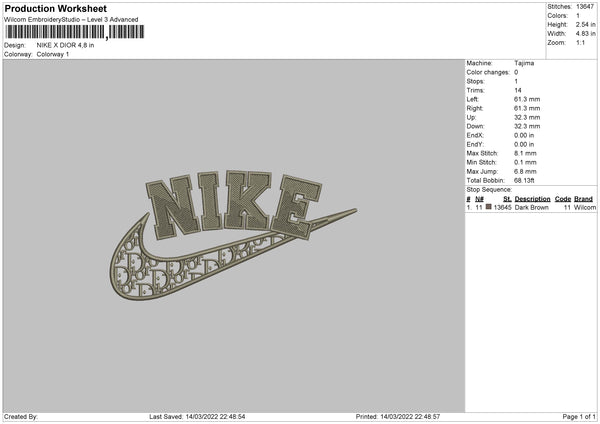The height and width of the screenshot is (424, 600).
Task: Click the Dark Brown thread color swatch
Action: coord(488,207)
